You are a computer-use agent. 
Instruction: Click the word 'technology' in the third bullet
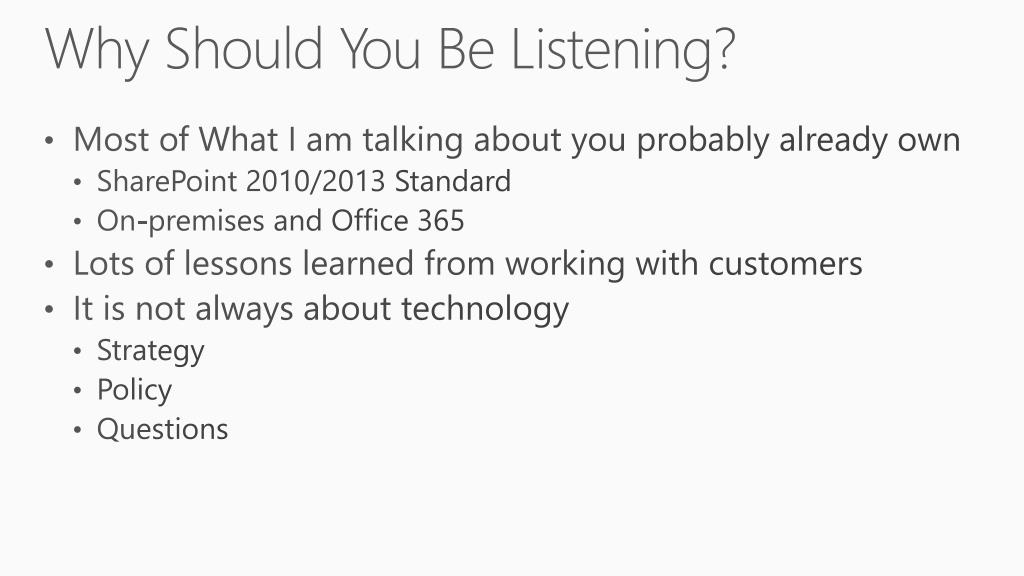click(x=485, y=309)
